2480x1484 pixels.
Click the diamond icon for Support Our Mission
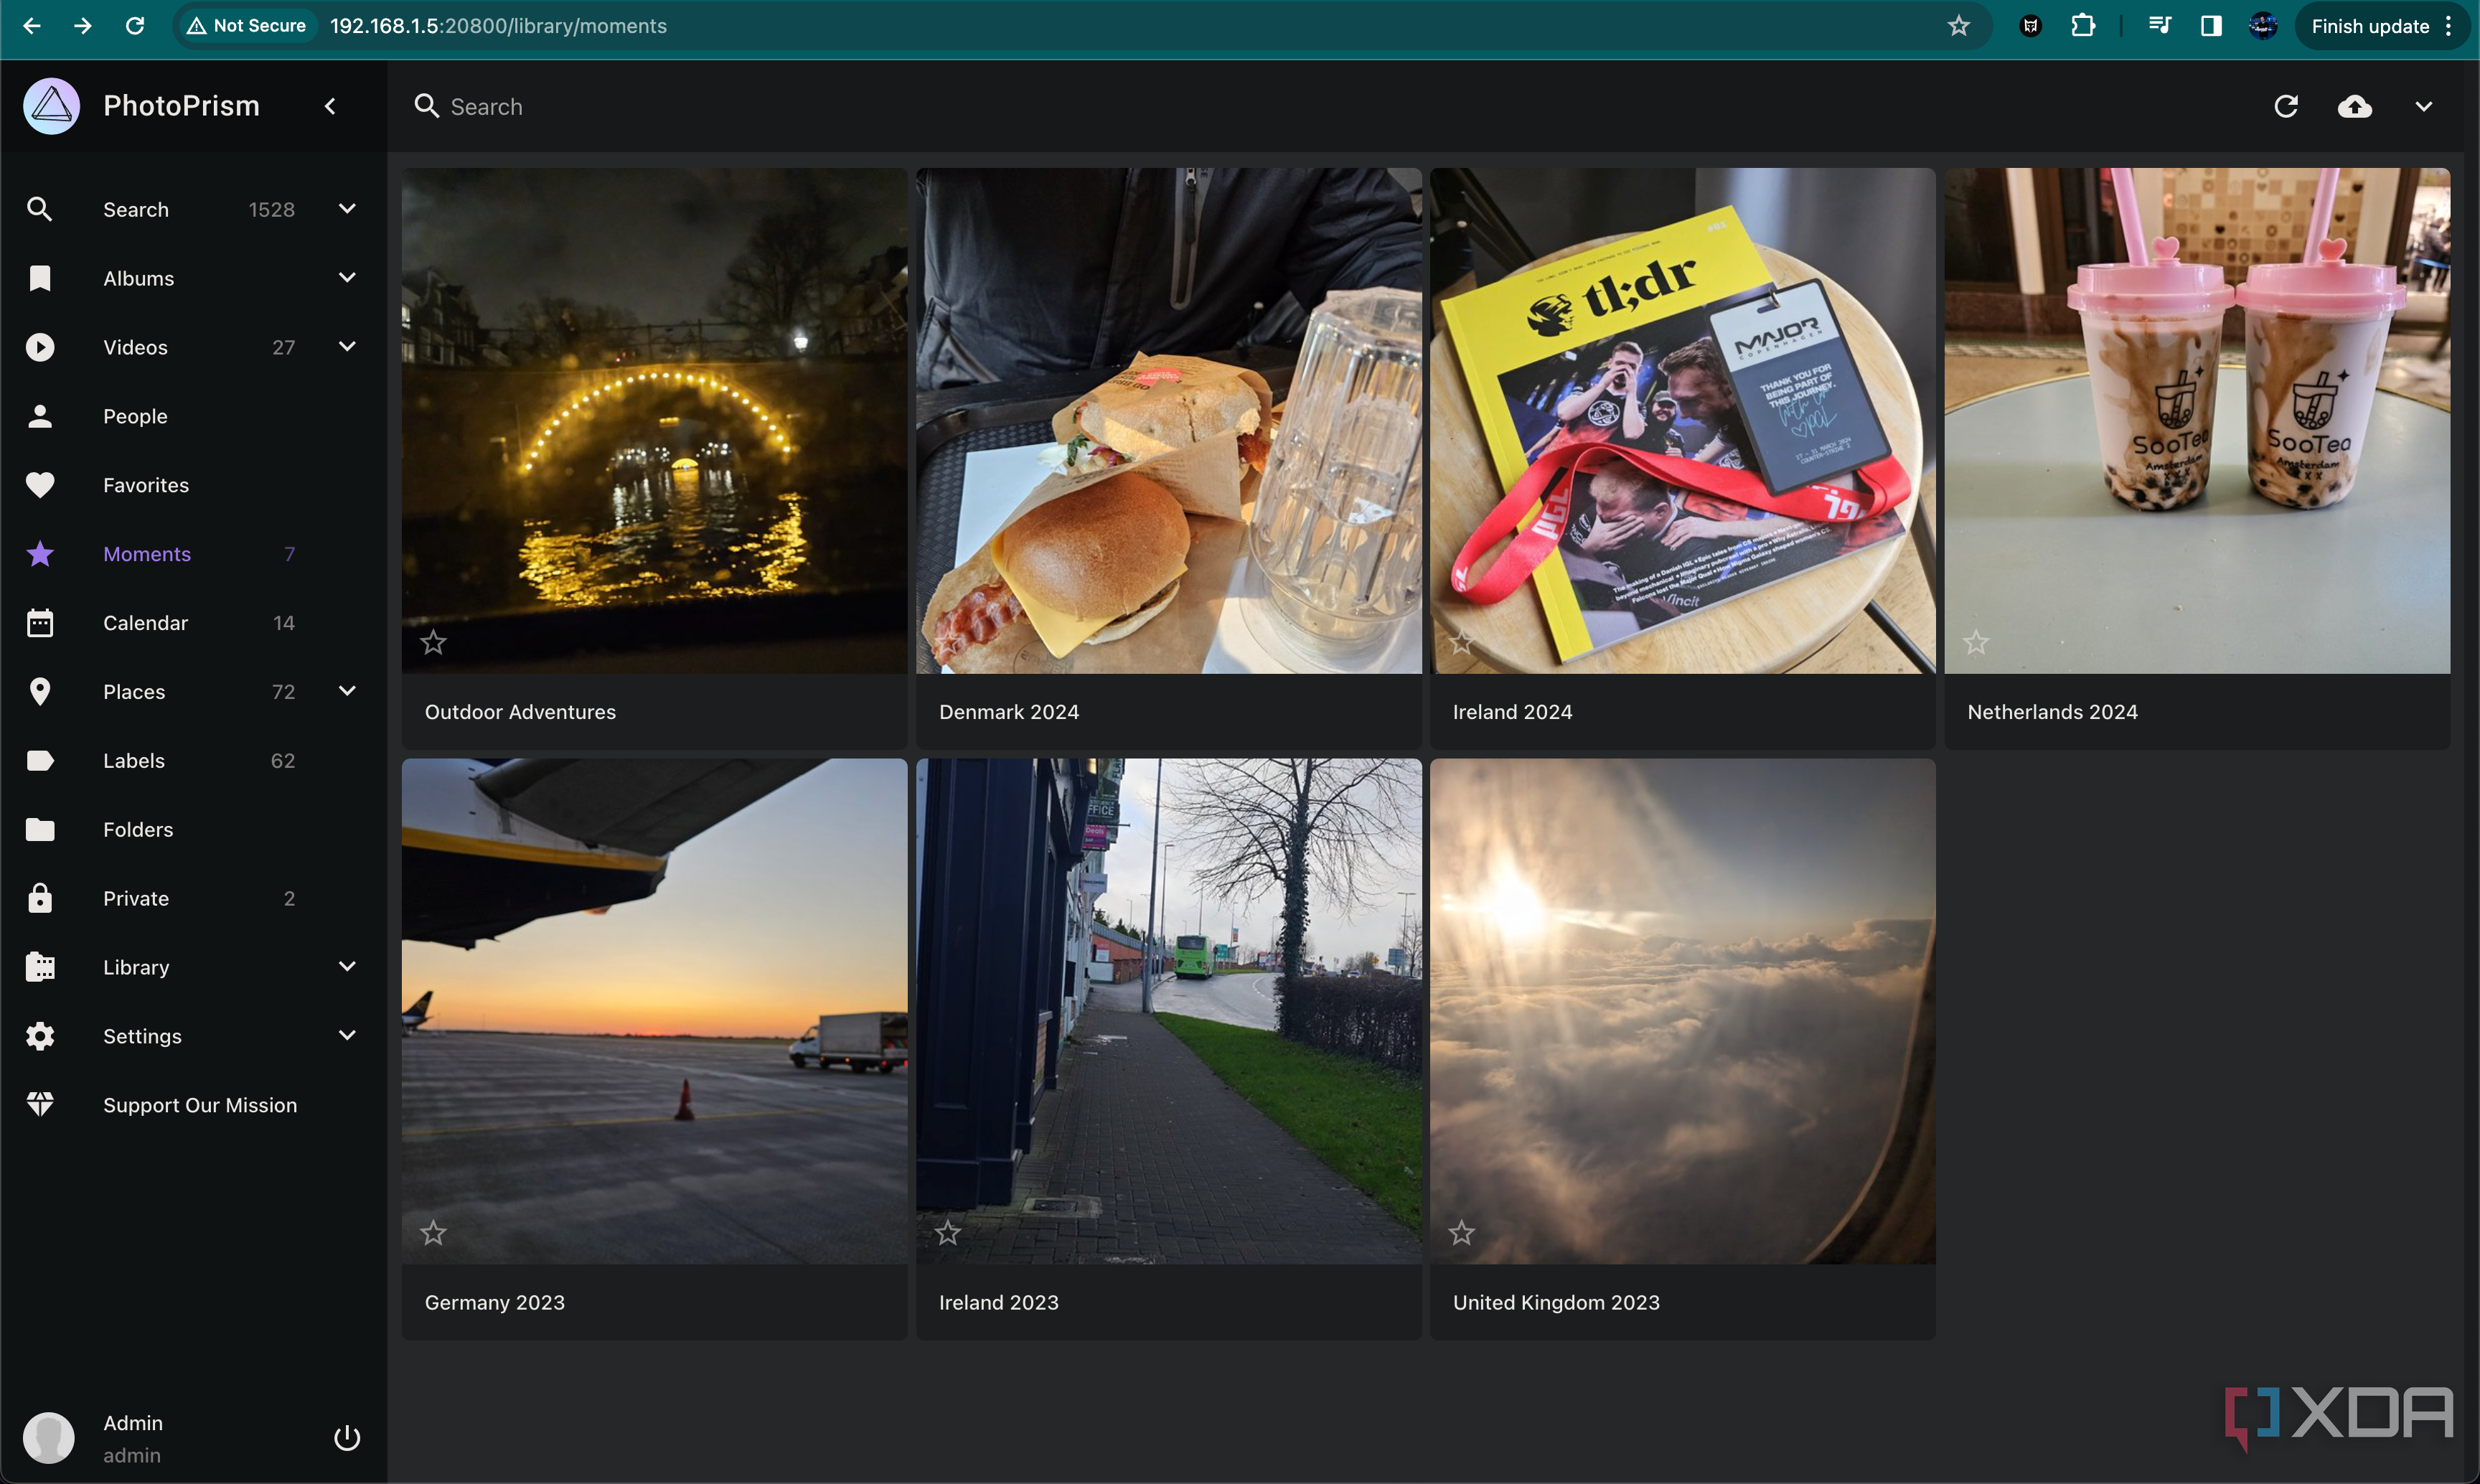[40, 1105]
